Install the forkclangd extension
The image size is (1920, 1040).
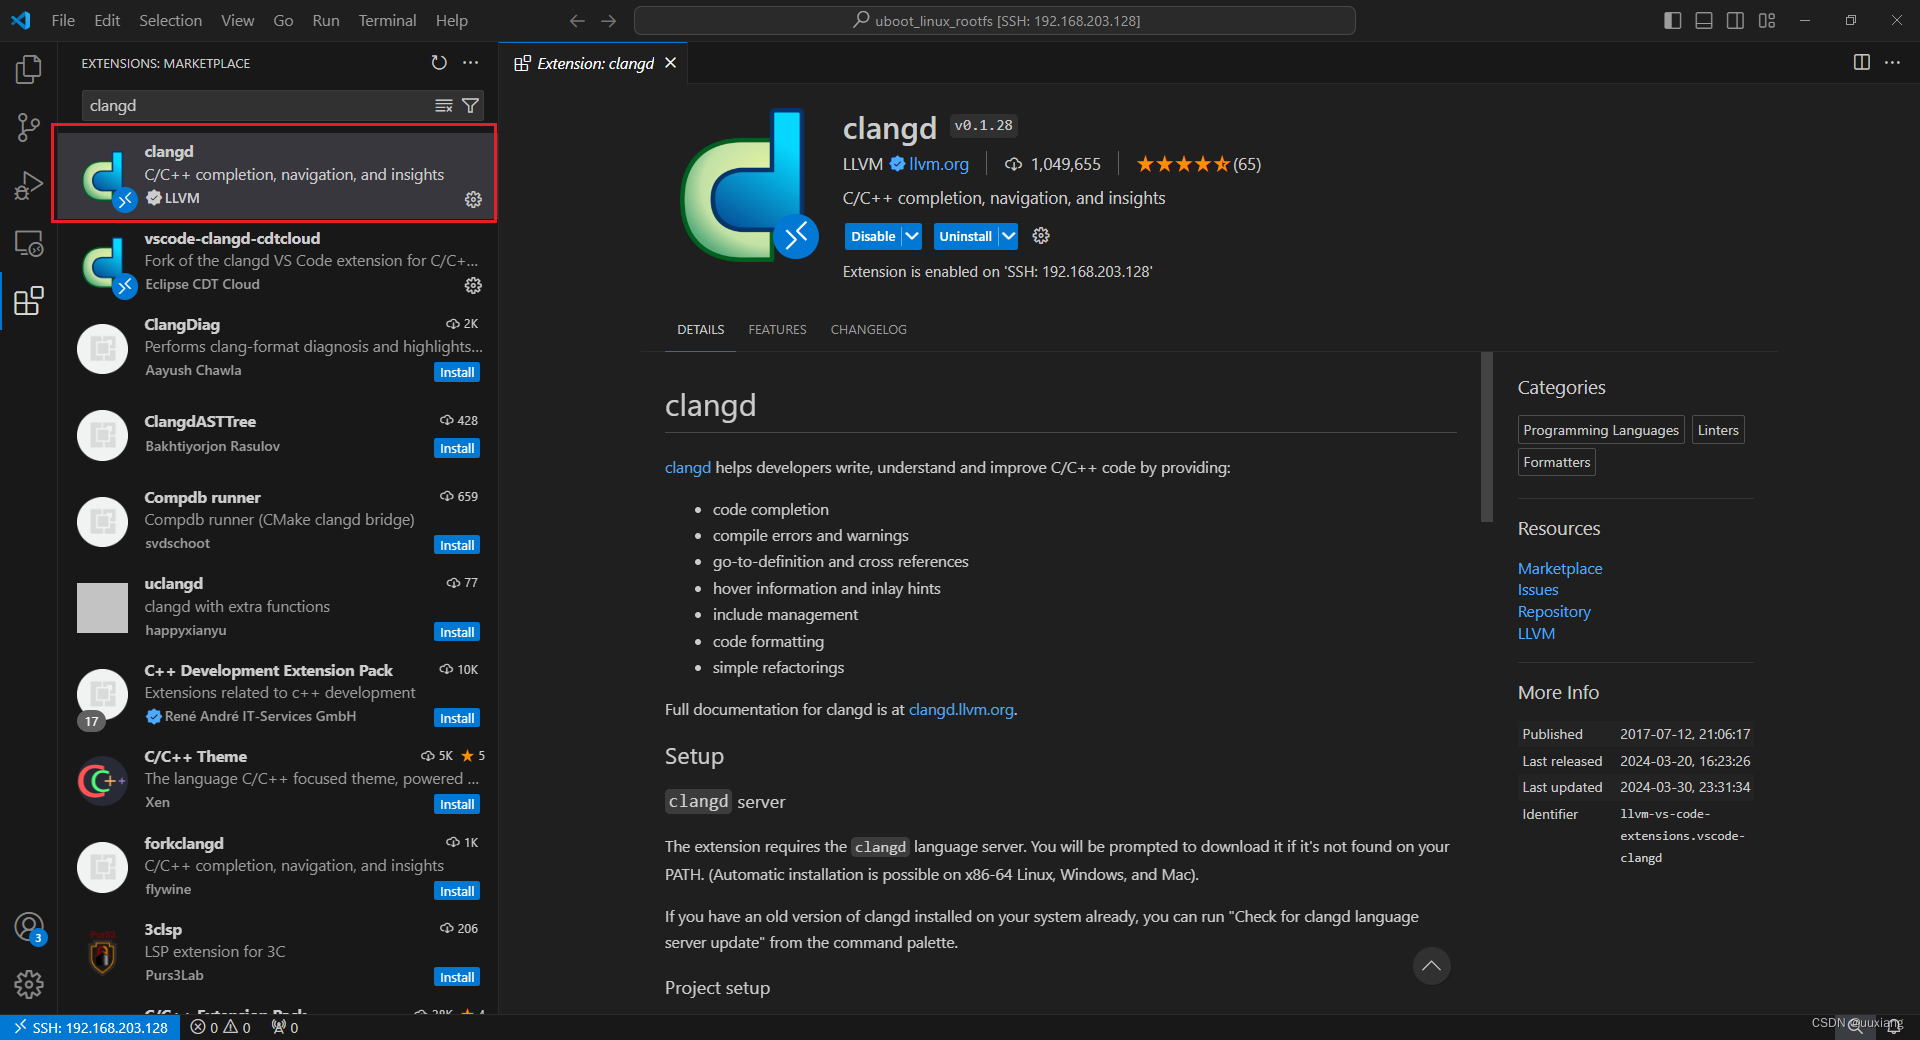457,891
